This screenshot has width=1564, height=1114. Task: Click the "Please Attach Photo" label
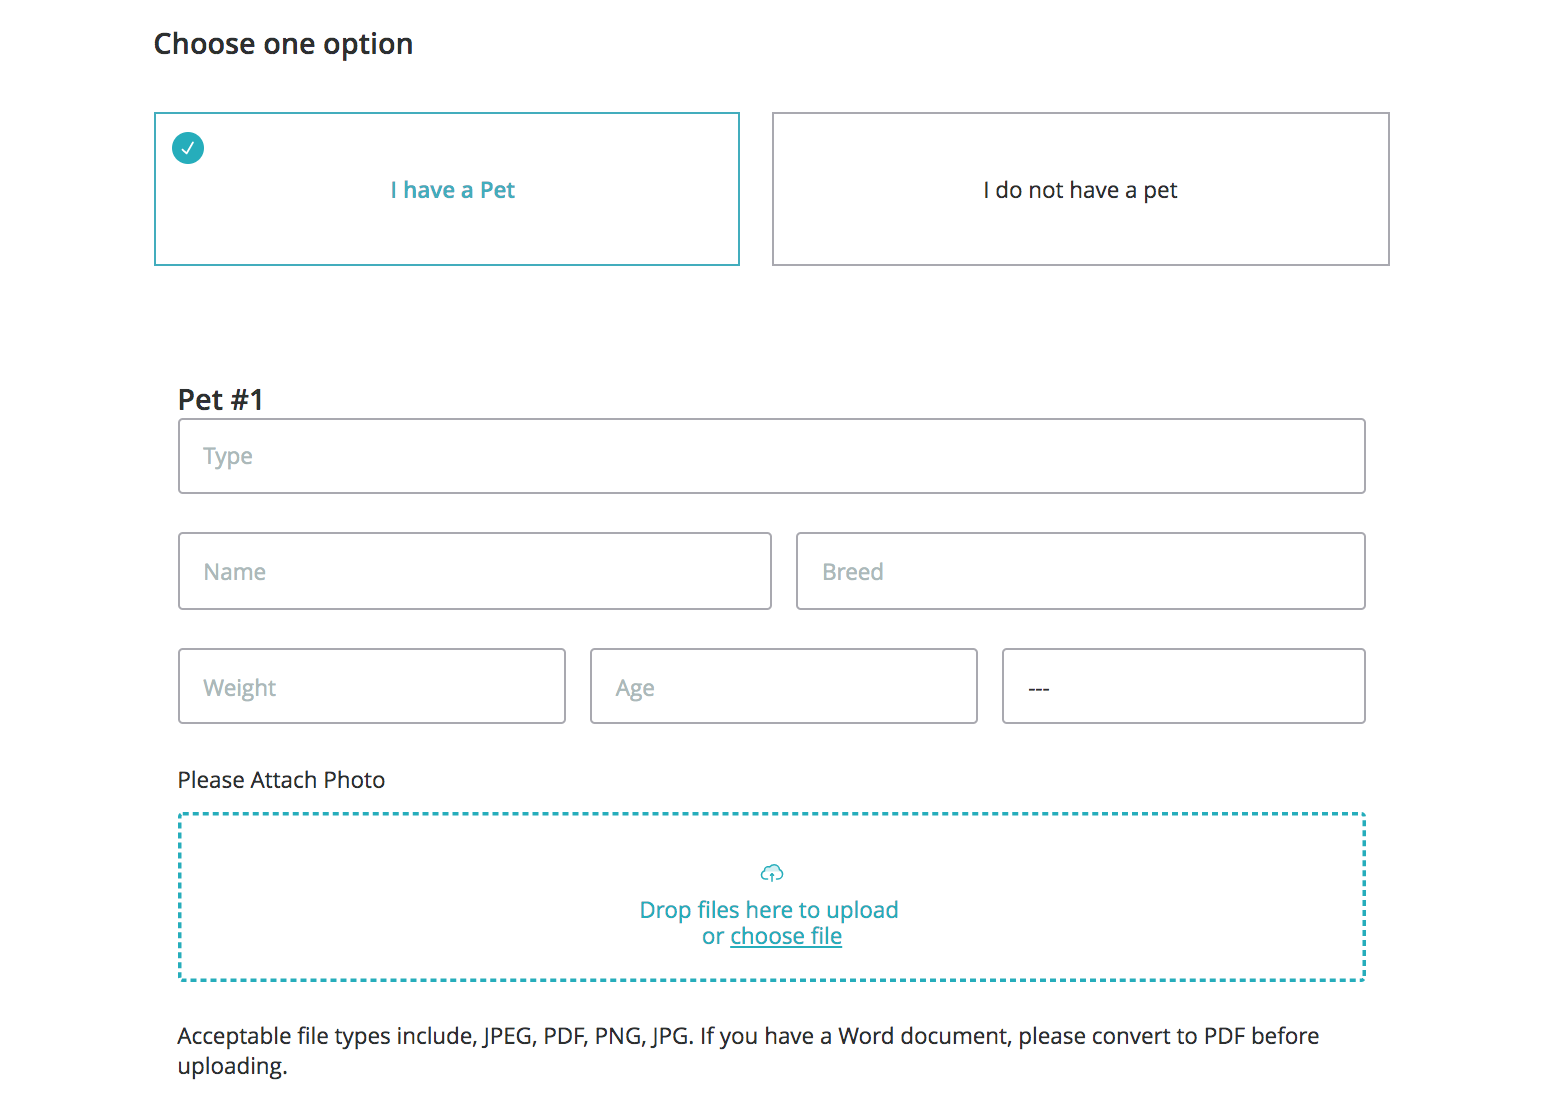[281, 780]
